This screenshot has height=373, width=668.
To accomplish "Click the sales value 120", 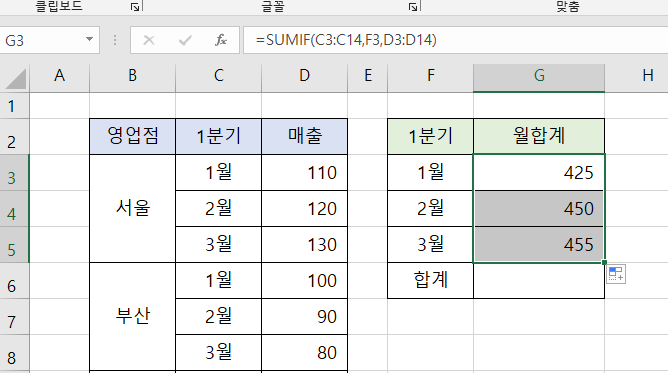I will click(305, 209).
